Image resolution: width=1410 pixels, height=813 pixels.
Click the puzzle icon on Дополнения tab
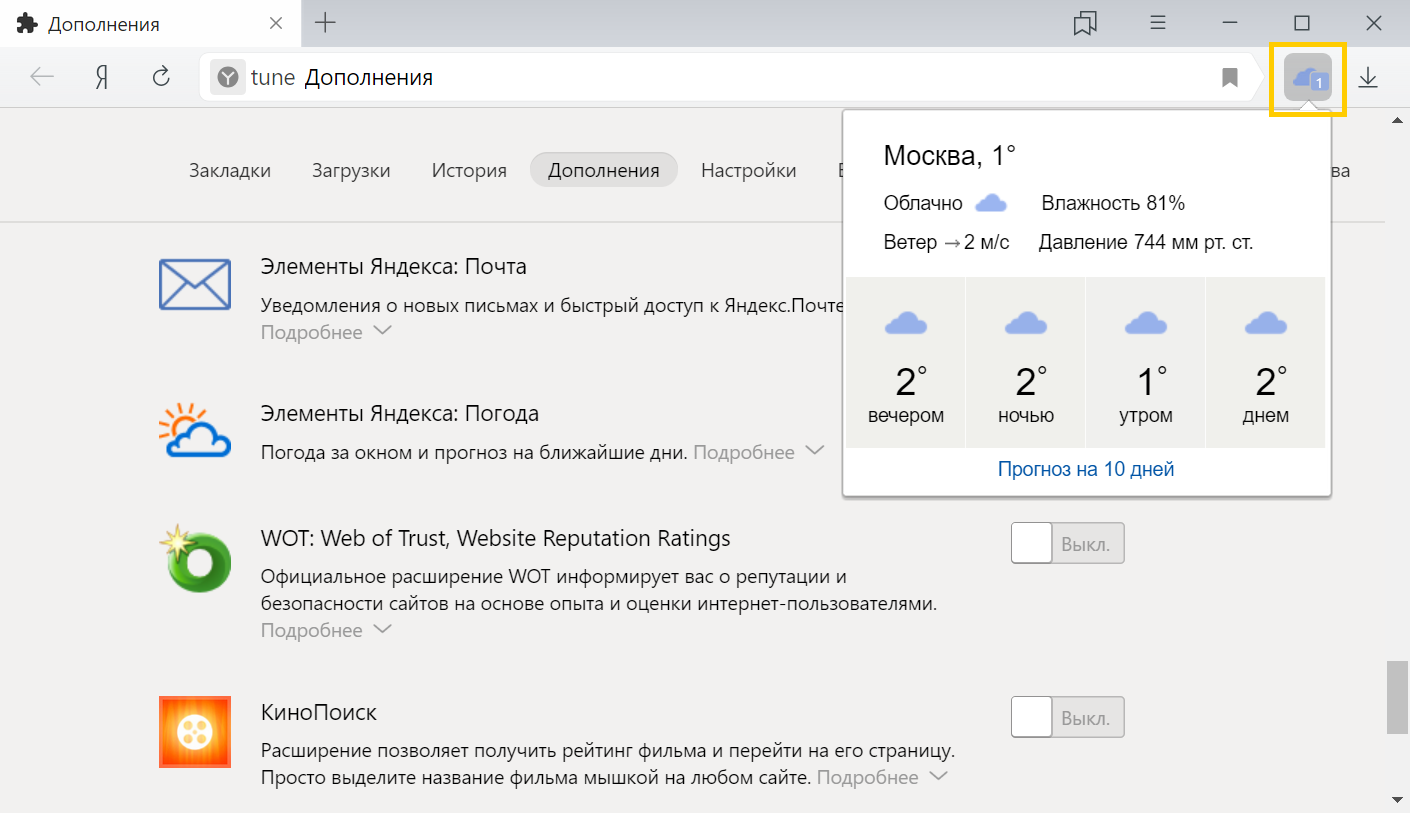click(27, 24)
